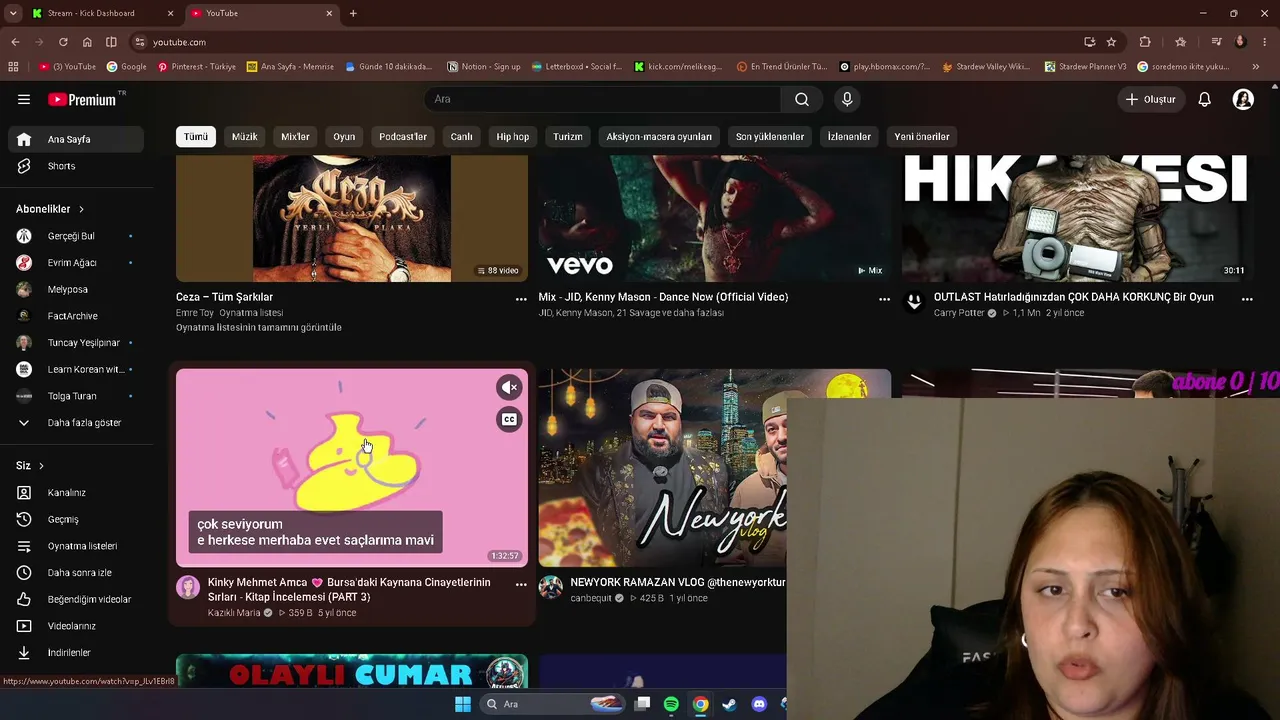Select the Canlı filter chip

[461, 137]
